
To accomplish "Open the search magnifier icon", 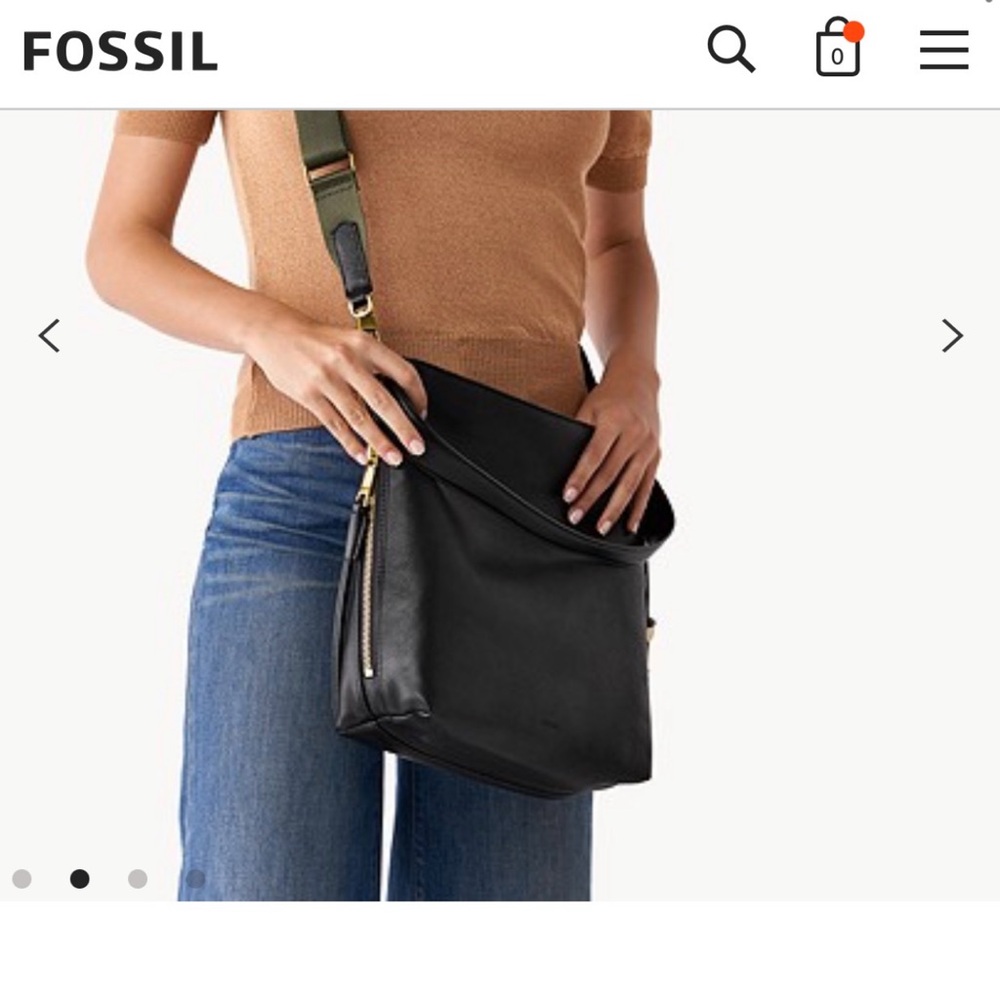I will (x=731, y=49).
